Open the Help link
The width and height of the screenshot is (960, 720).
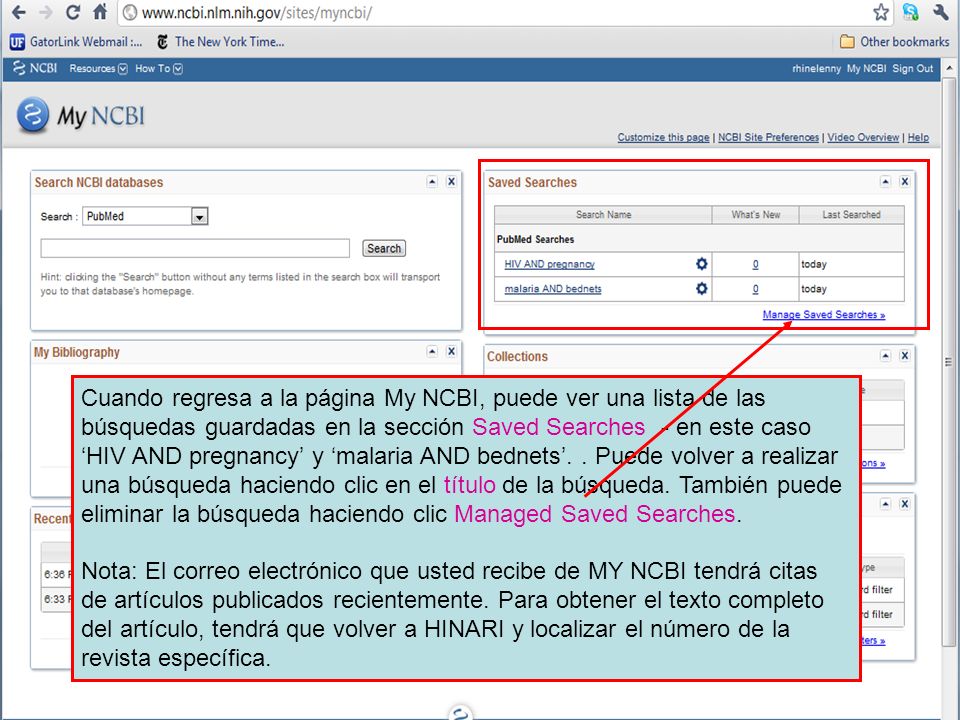[918, 137]
